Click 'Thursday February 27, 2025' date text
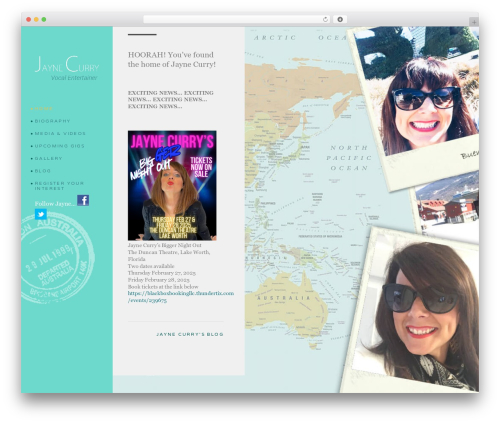This screenshot has height=423, width=500. click(x=162, y=273)
